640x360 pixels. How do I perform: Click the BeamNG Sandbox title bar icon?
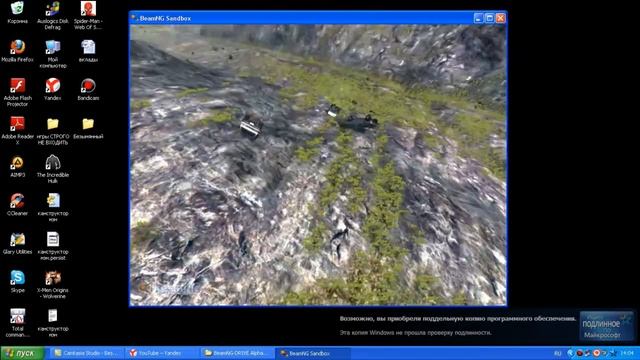click(x=134, y=18)
